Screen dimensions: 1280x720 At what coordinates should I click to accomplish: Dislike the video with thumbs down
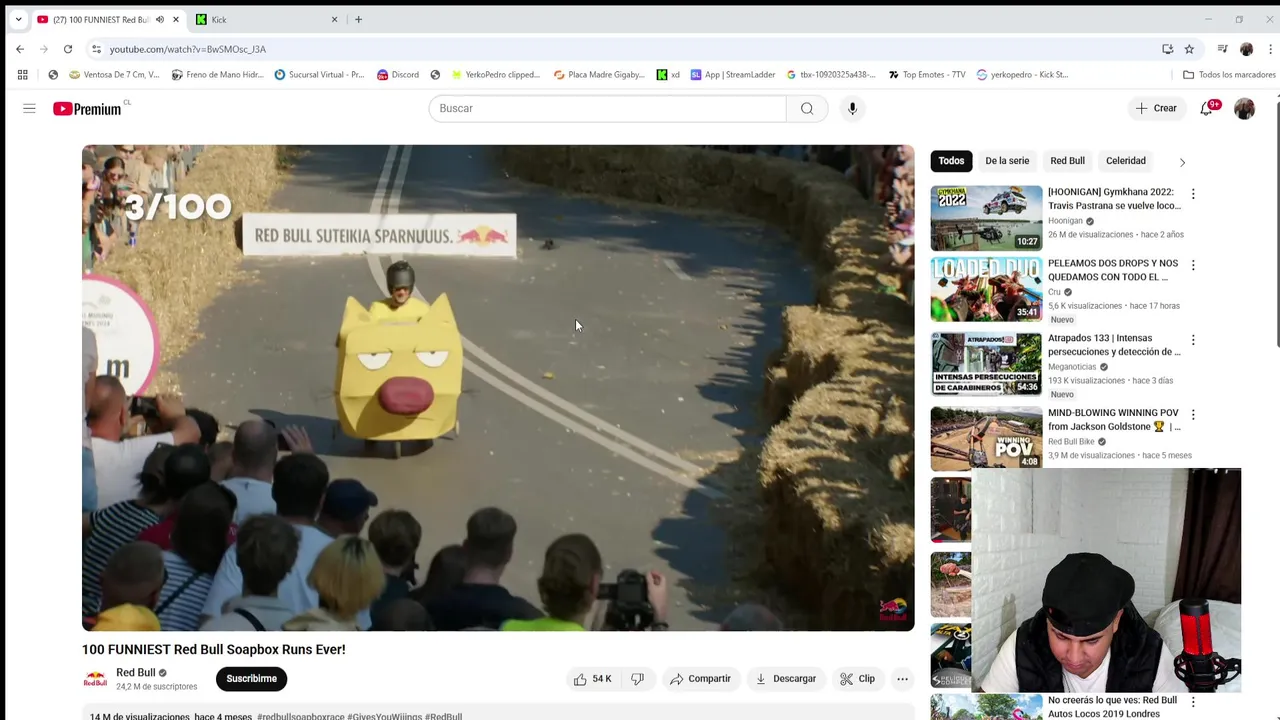pos(637,679)
